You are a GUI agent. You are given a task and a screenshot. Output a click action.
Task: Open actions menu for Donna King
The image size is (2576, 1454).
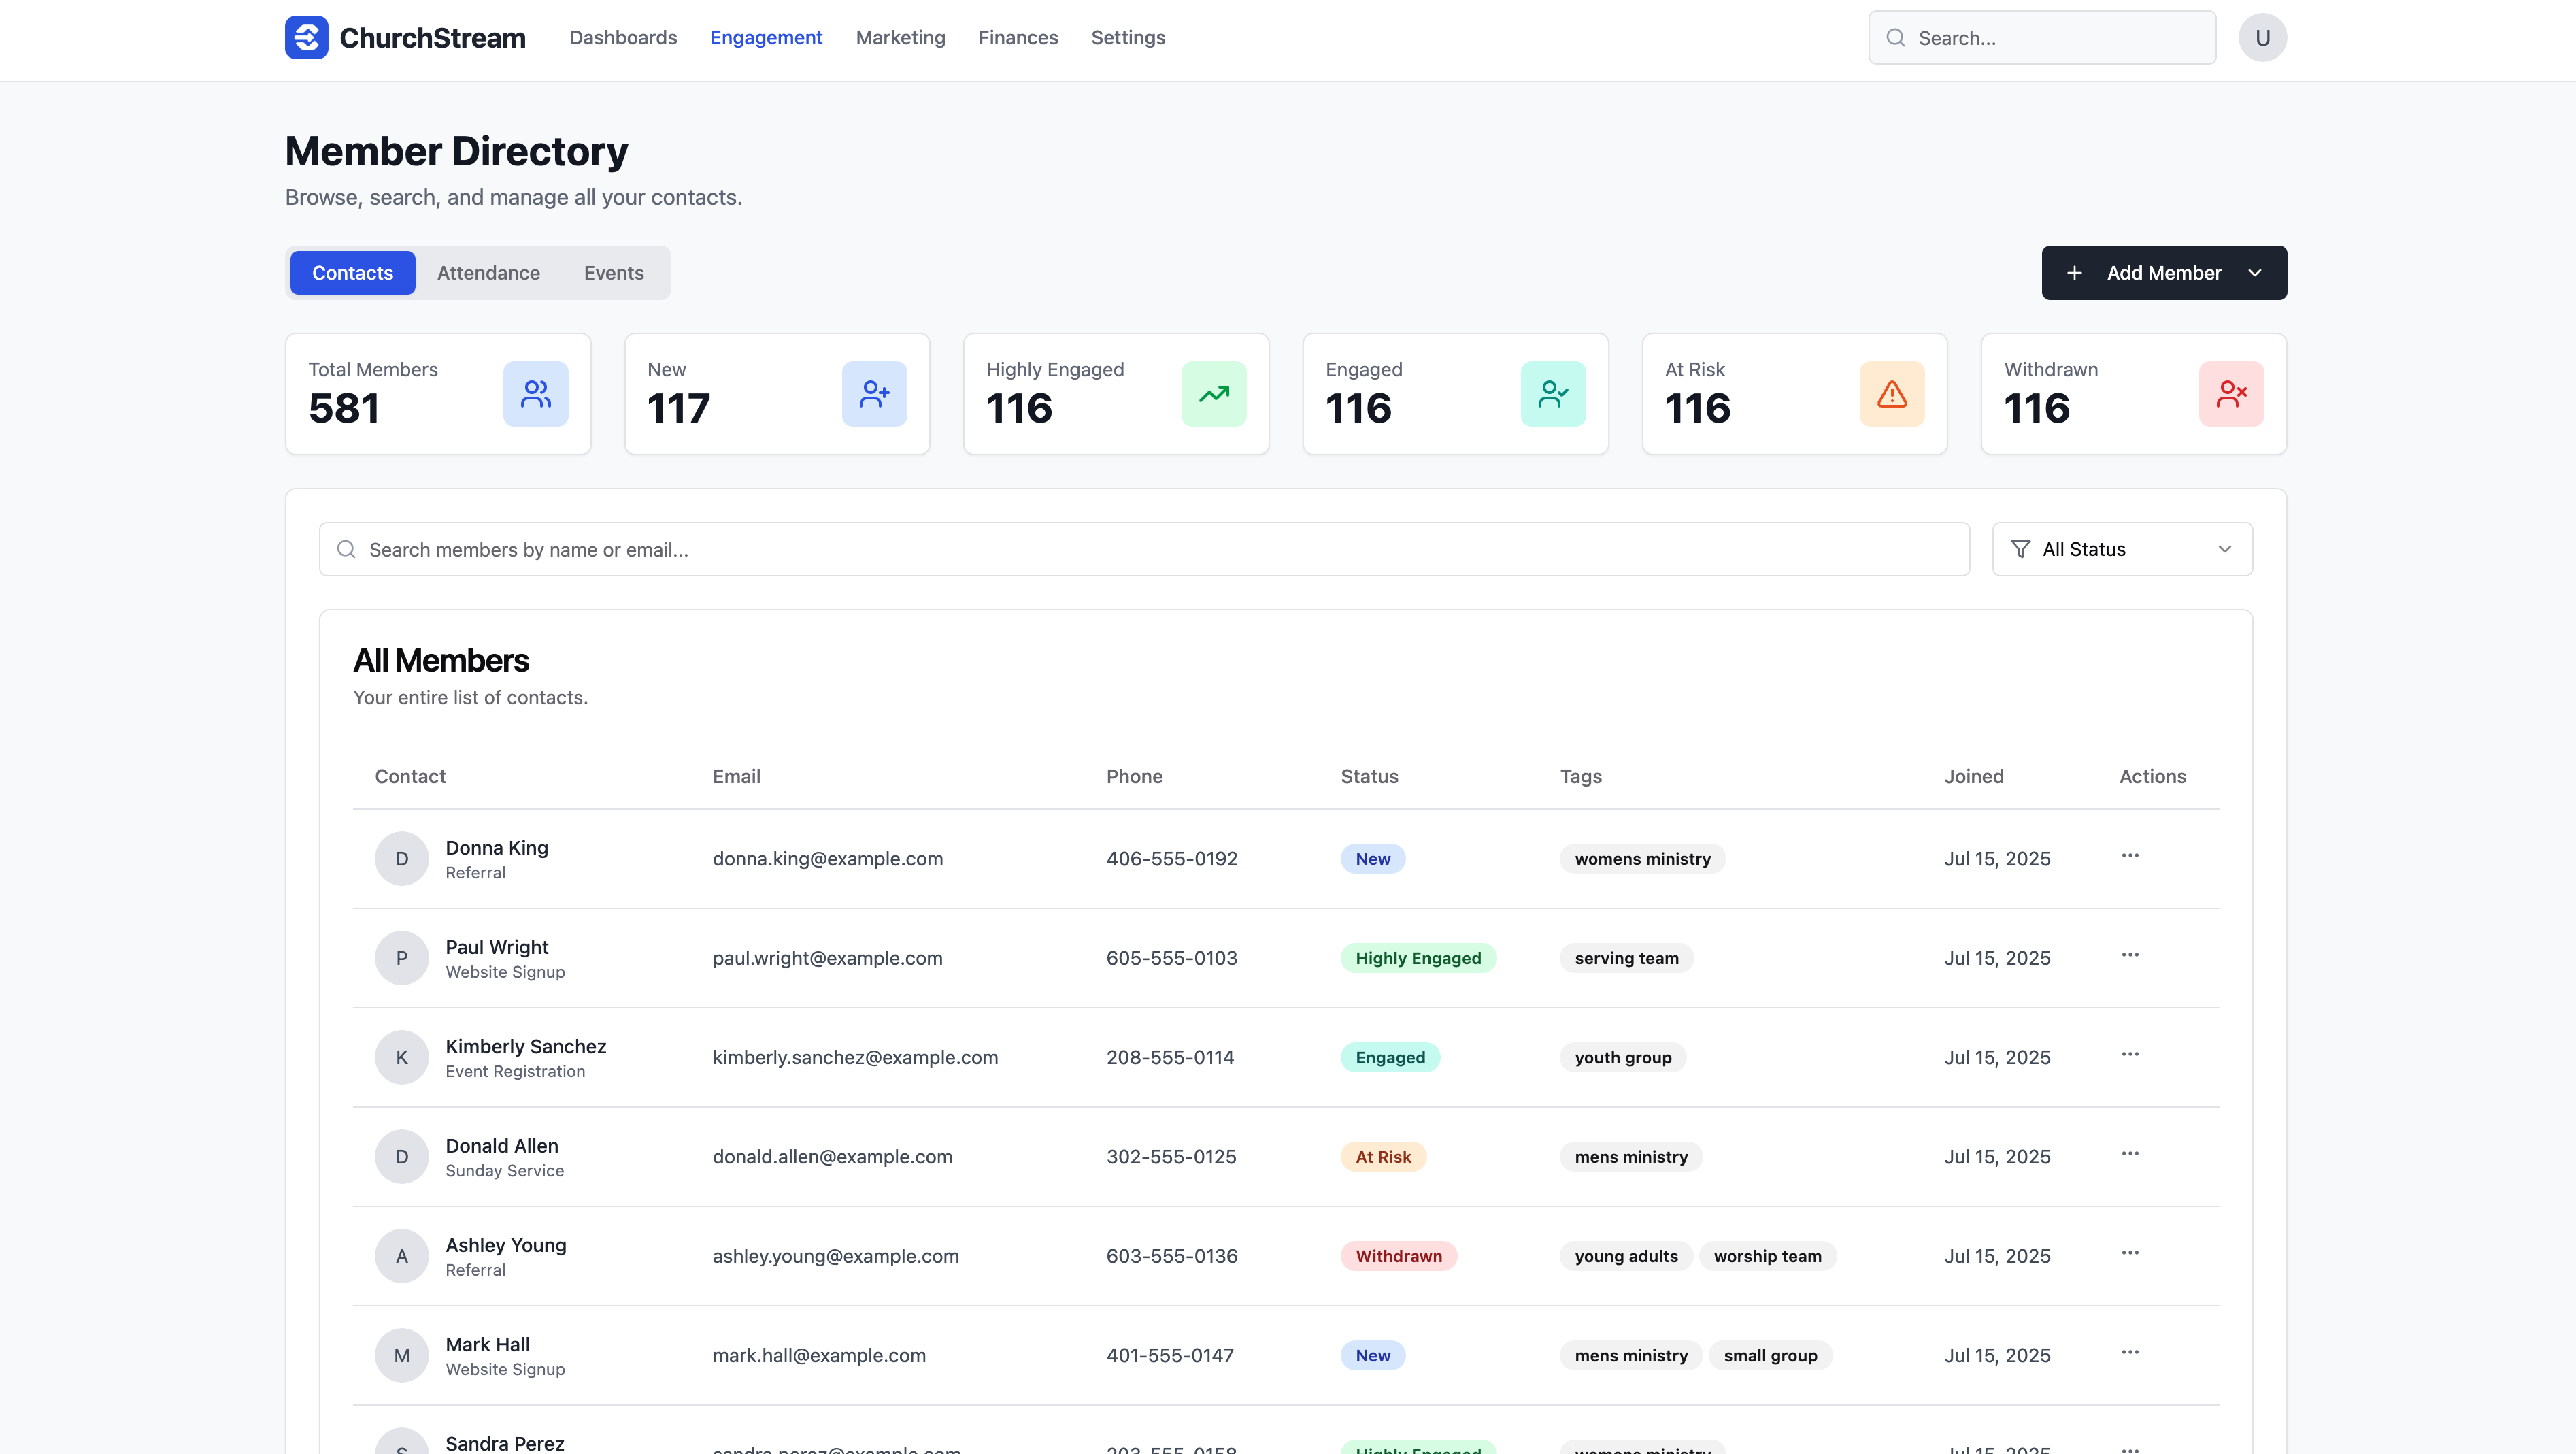2130,855
